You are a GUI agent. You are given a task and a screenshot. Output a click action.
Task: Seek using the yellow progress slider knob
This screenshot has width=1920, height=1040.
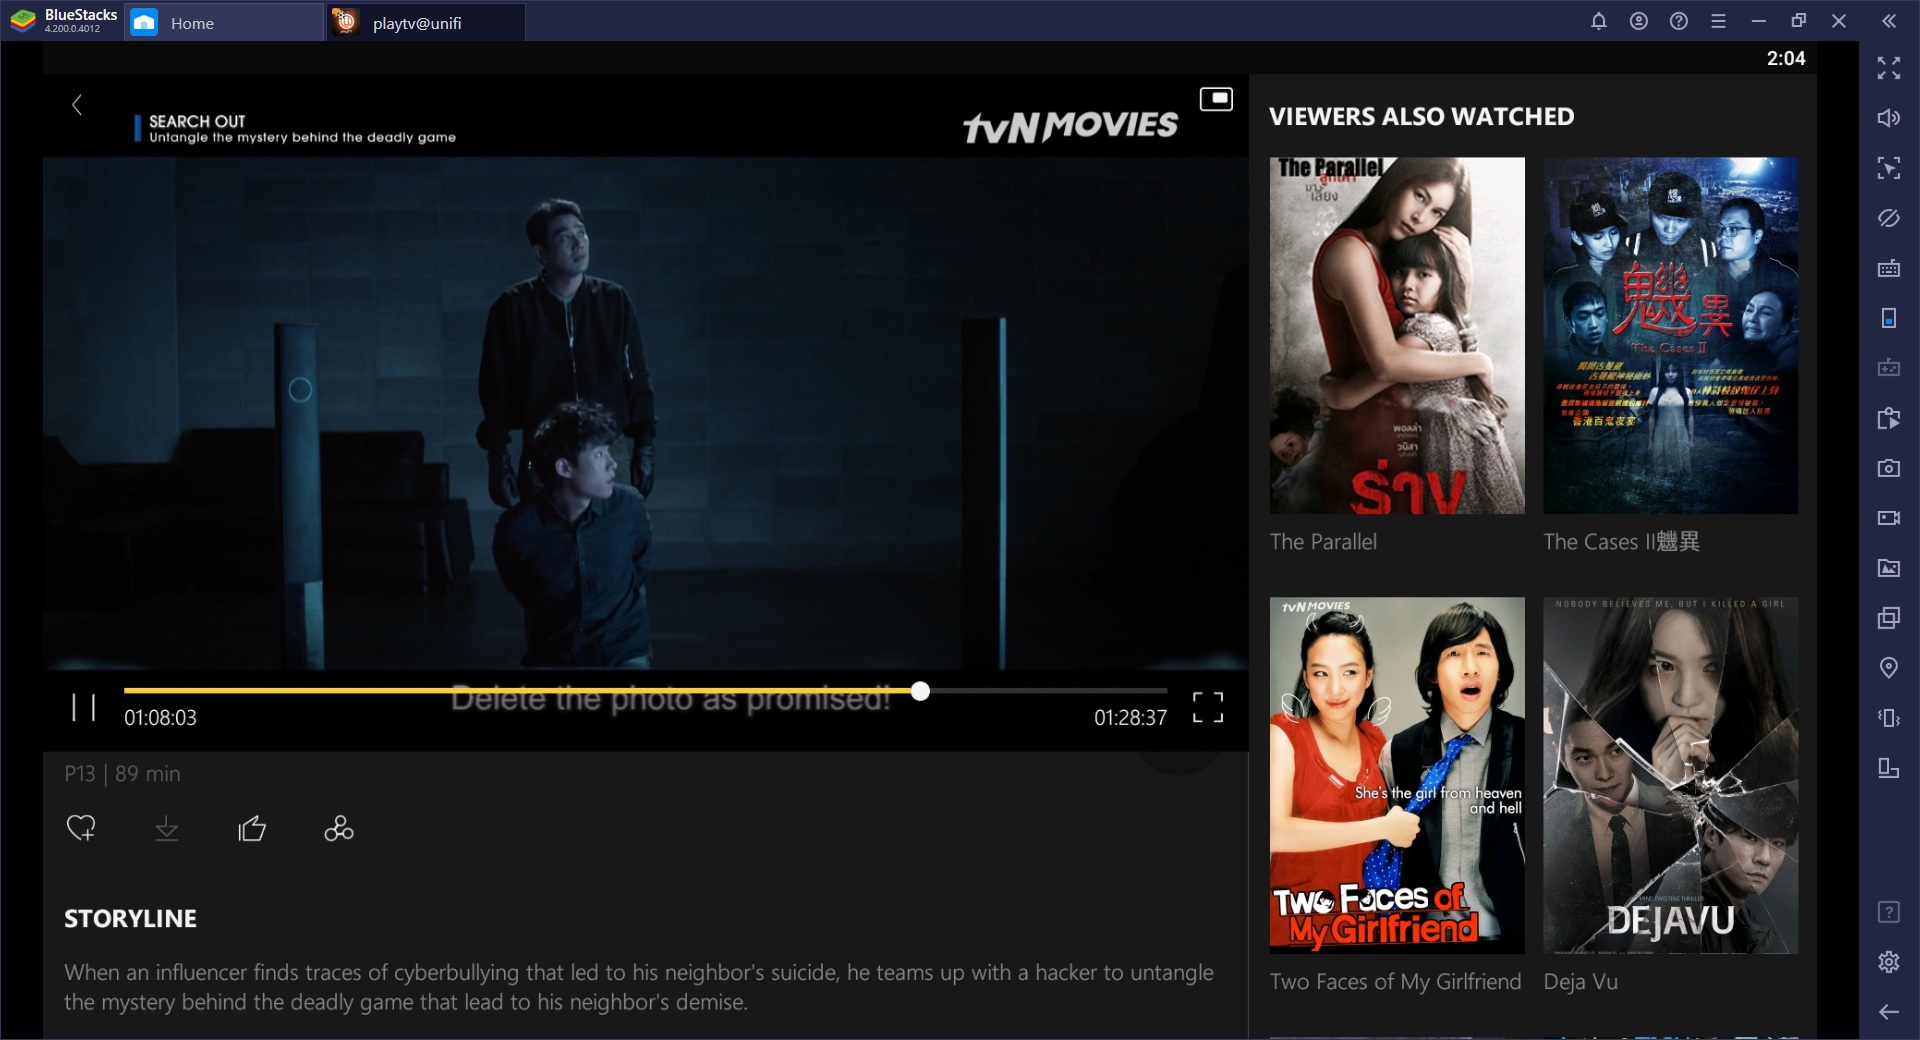click(920, 691)
